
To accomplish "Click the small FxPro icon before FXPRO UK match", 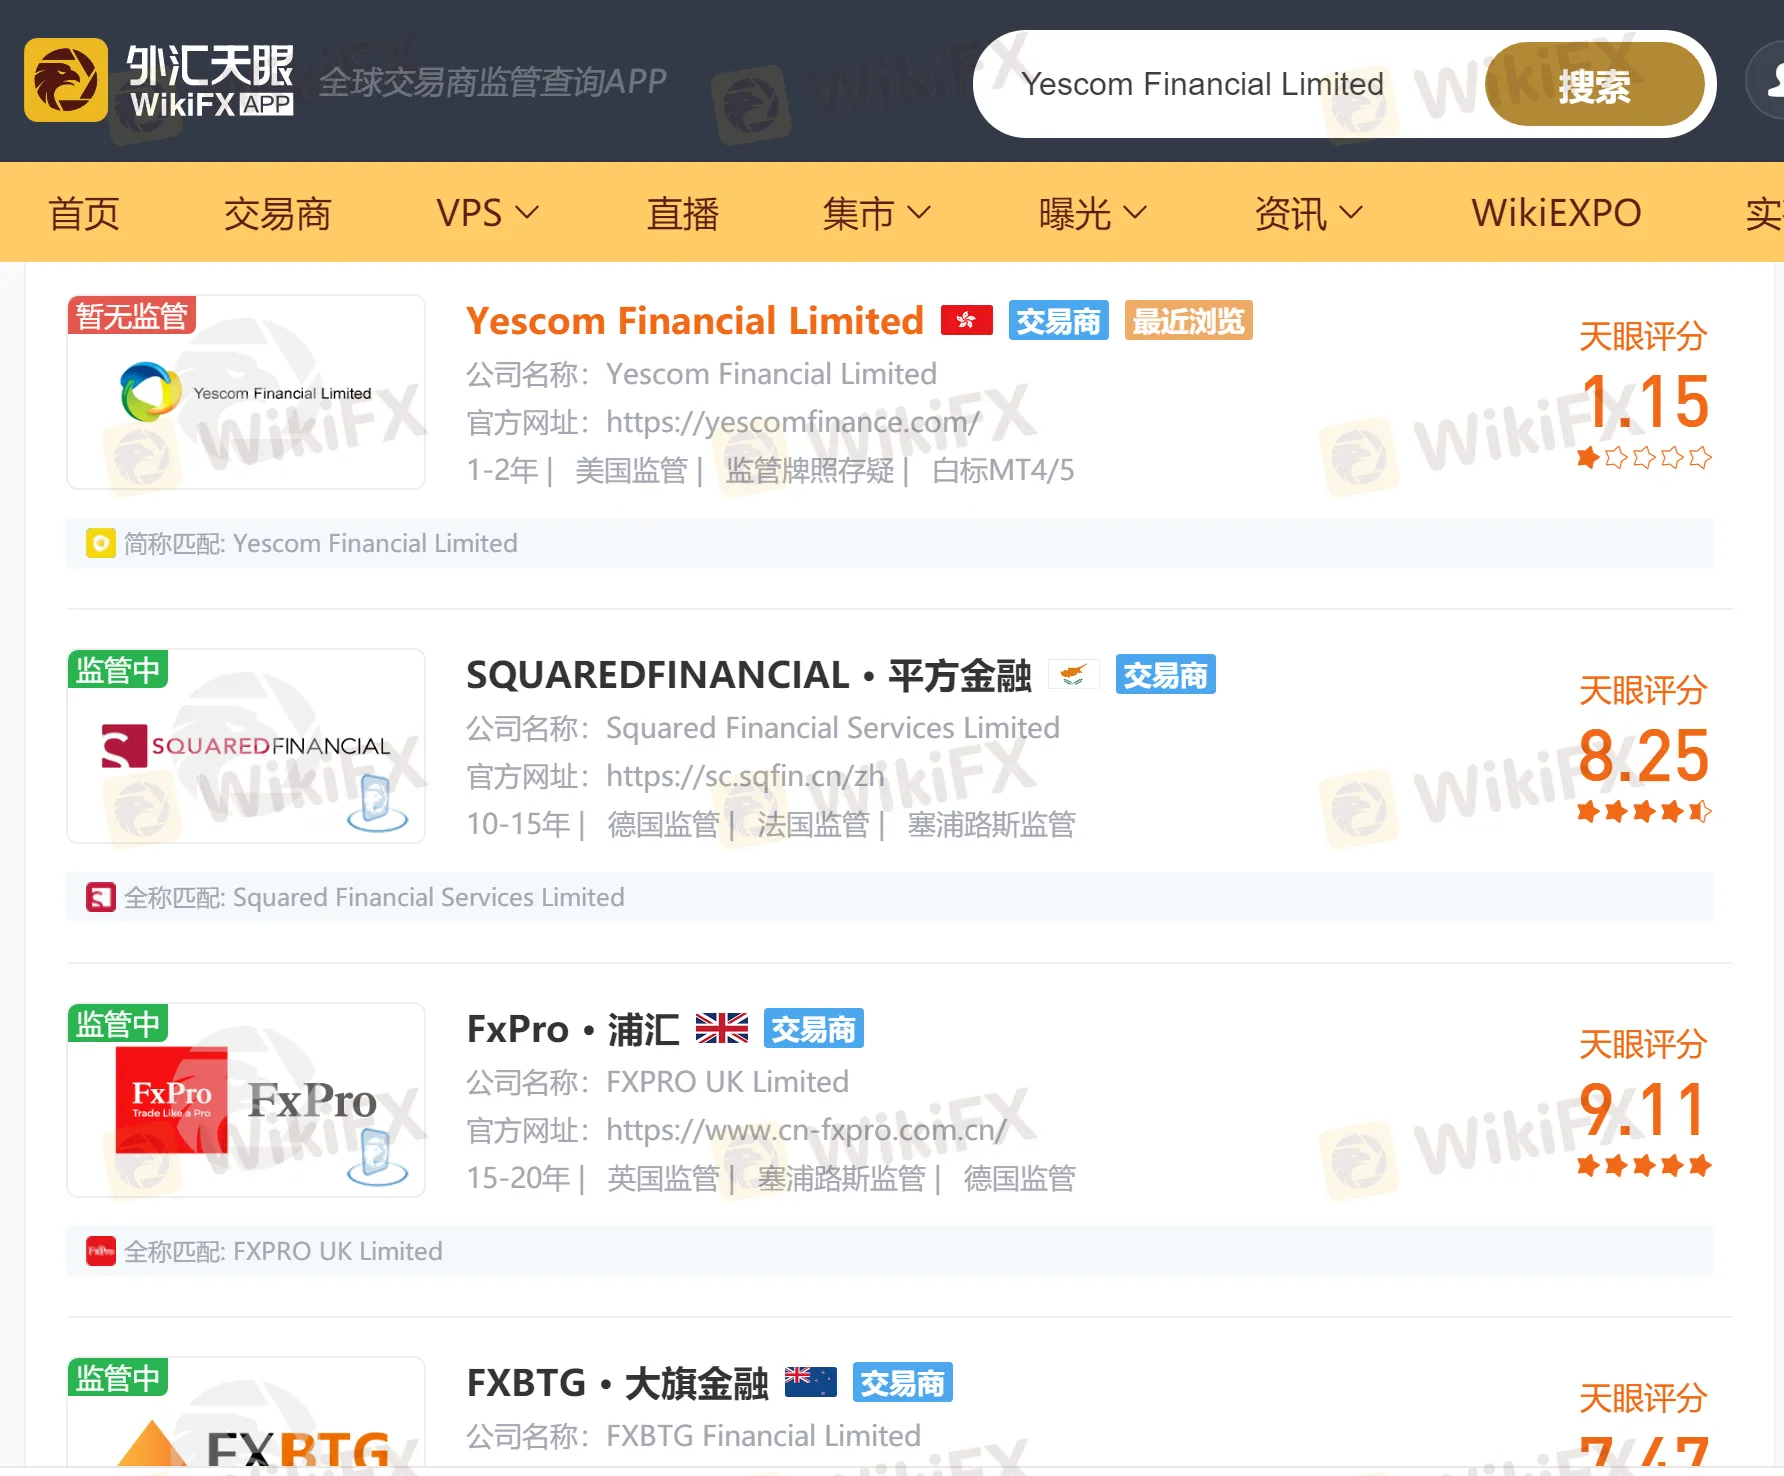I will 101,1251.
